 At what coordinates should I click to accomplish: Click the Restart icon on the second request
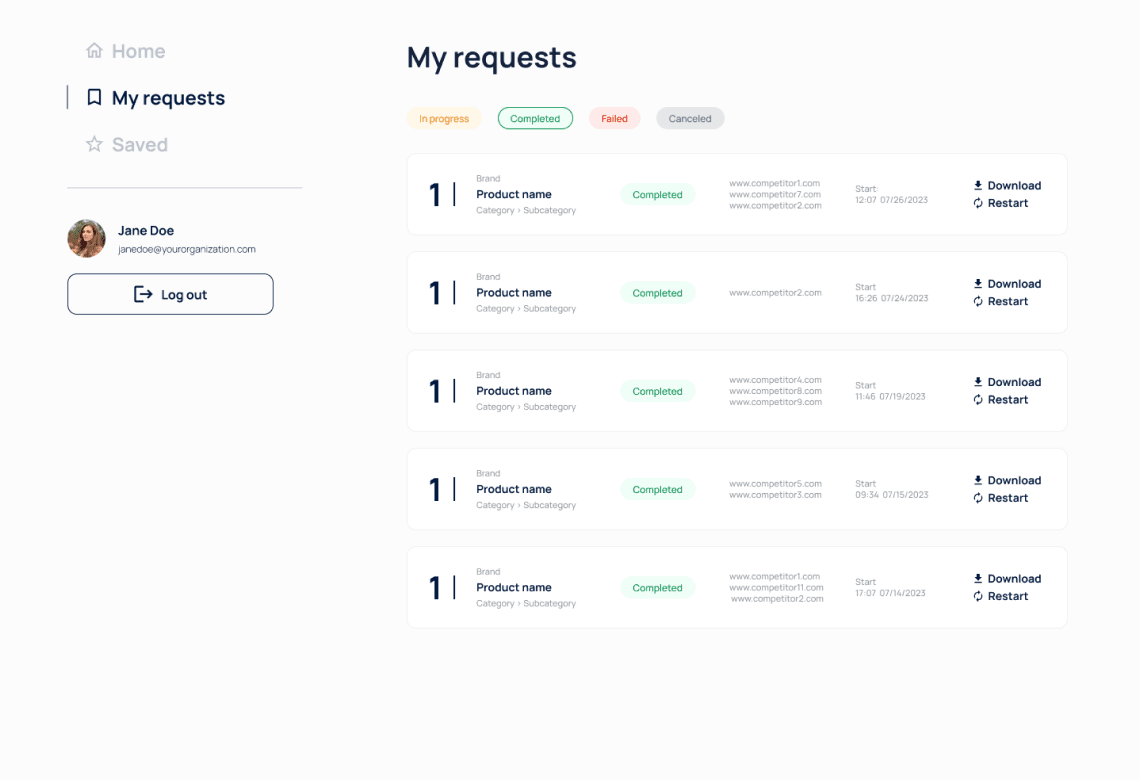coord(978,301)
